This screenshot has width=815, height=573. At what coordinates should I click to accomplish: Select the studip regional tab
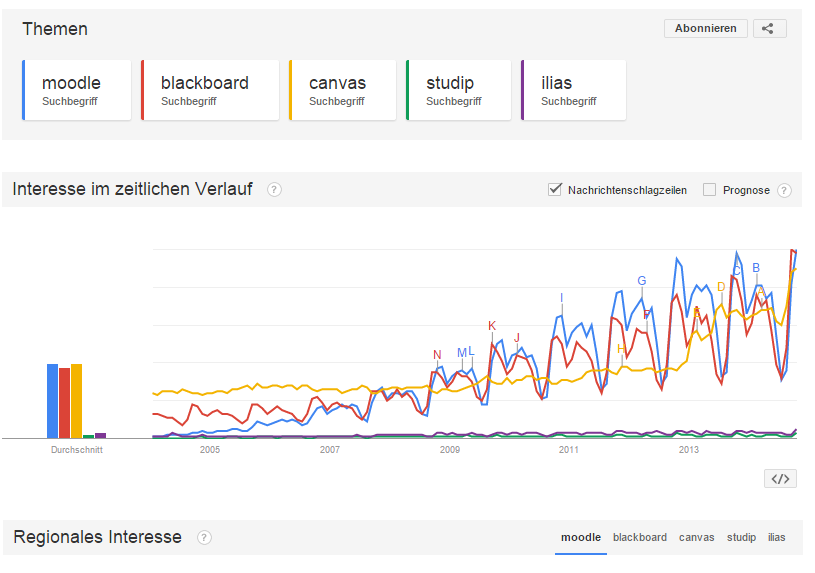[x=741, y=538]
